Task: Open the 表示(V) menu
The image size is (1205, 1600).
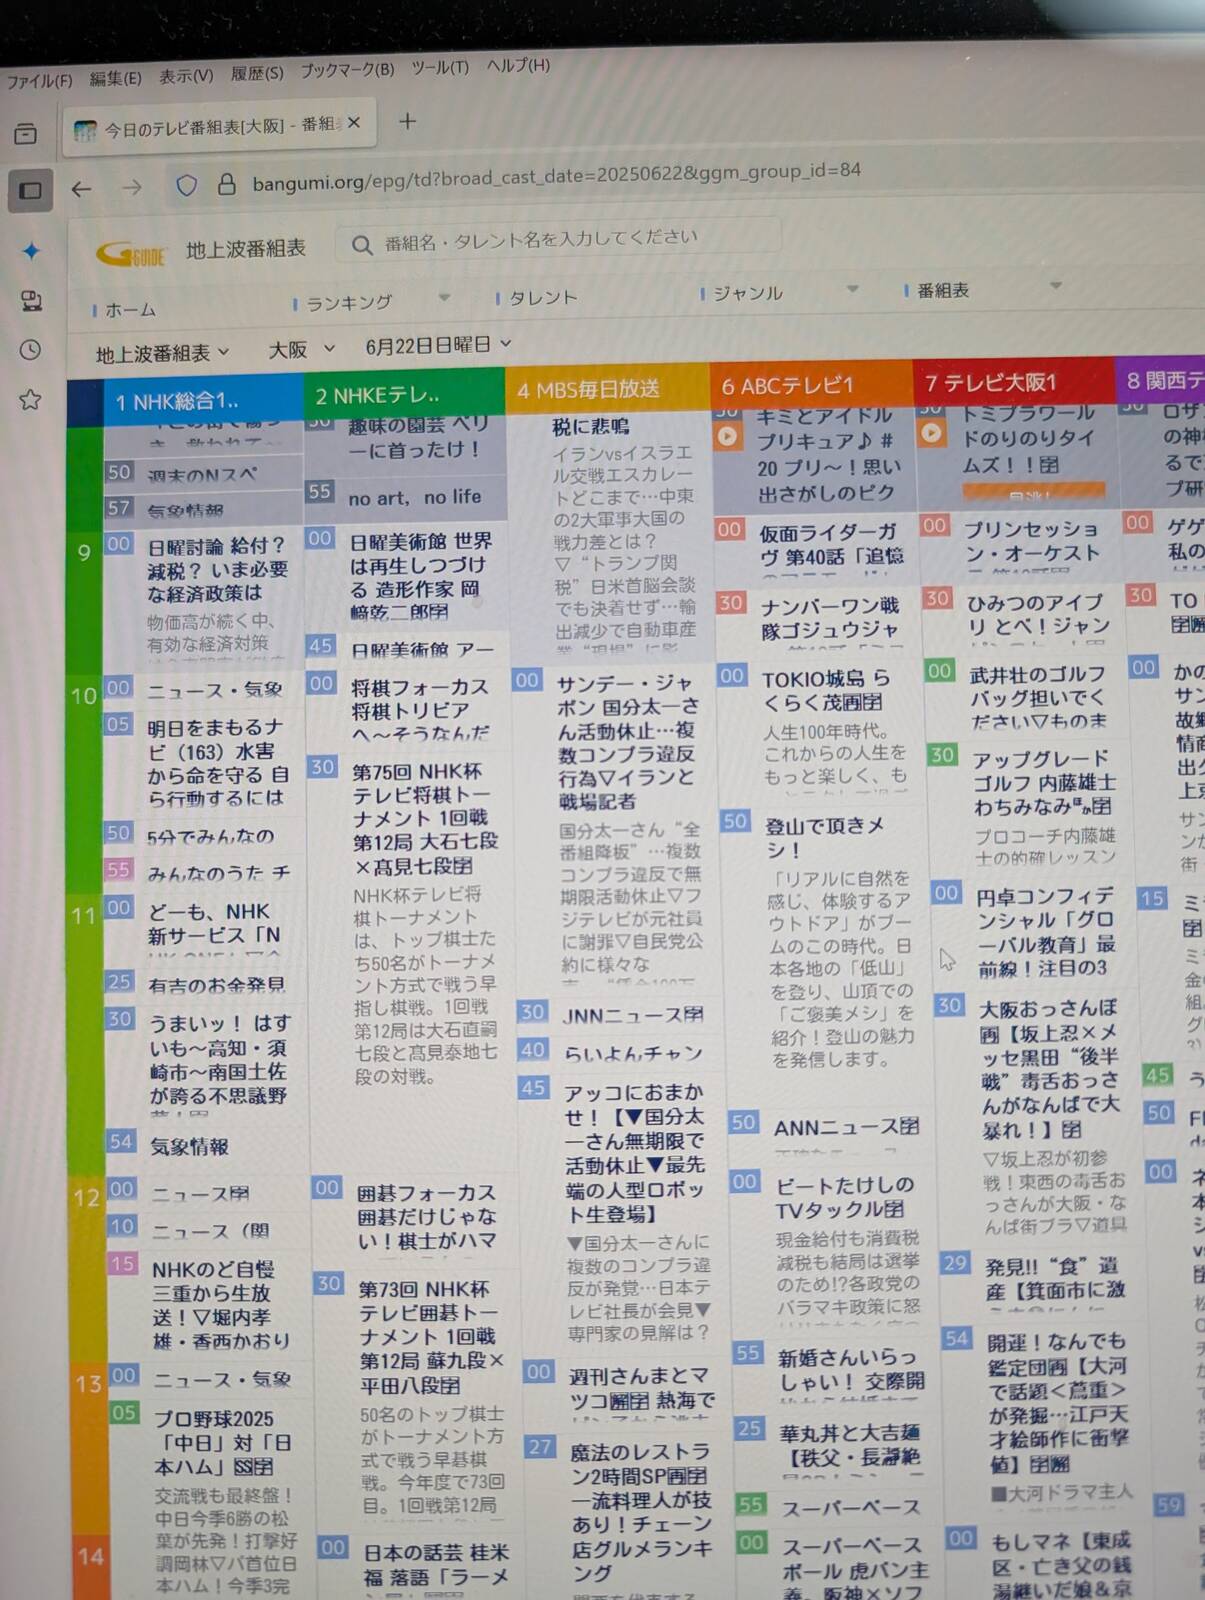Action: (x=186, y=76)
